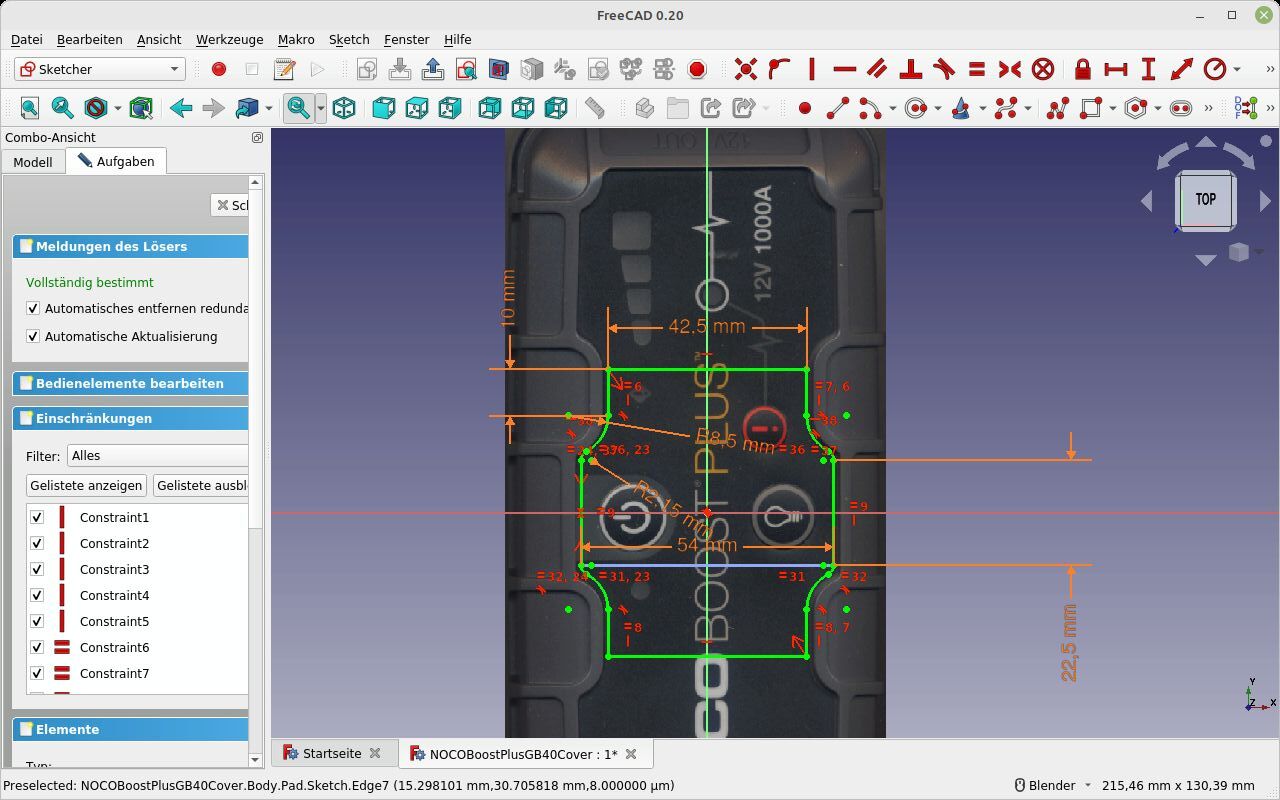Select the Slot creation tool

click(1181, 108)
